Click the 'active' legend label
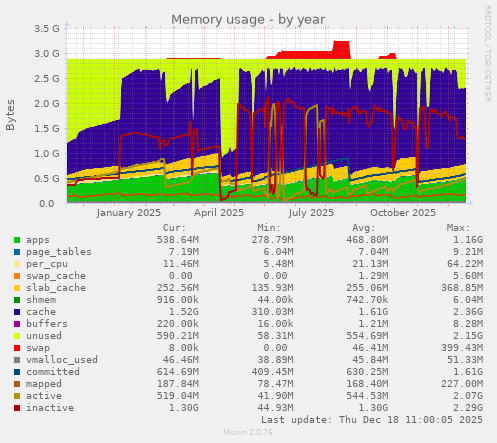The width and height of the screenshot is (497, 443). (x=44, y=396)
